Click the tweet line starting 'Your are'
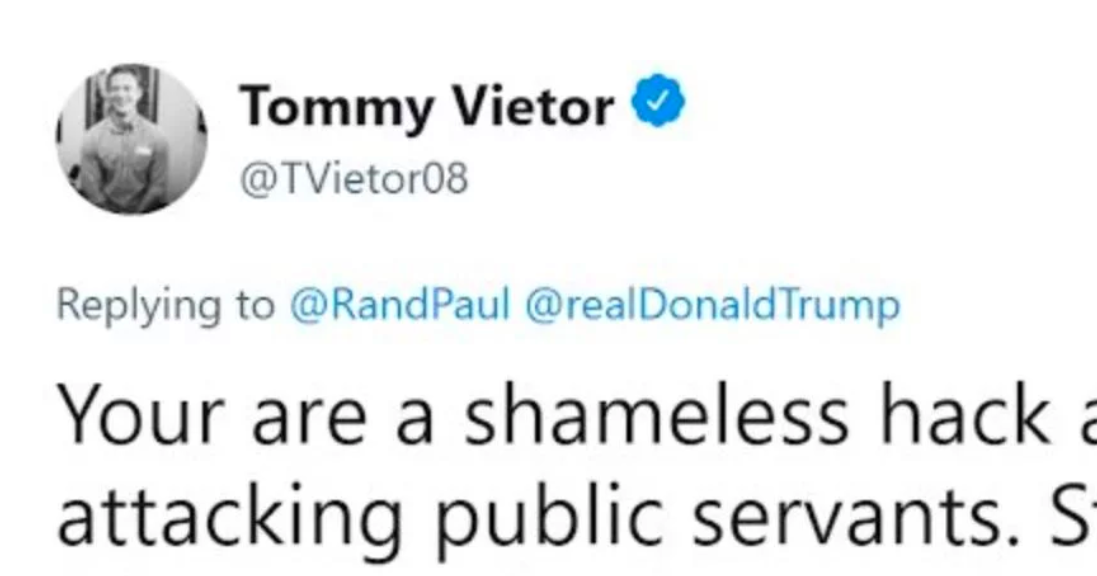This screenshot has height=576, width=1097. point(576,416)
